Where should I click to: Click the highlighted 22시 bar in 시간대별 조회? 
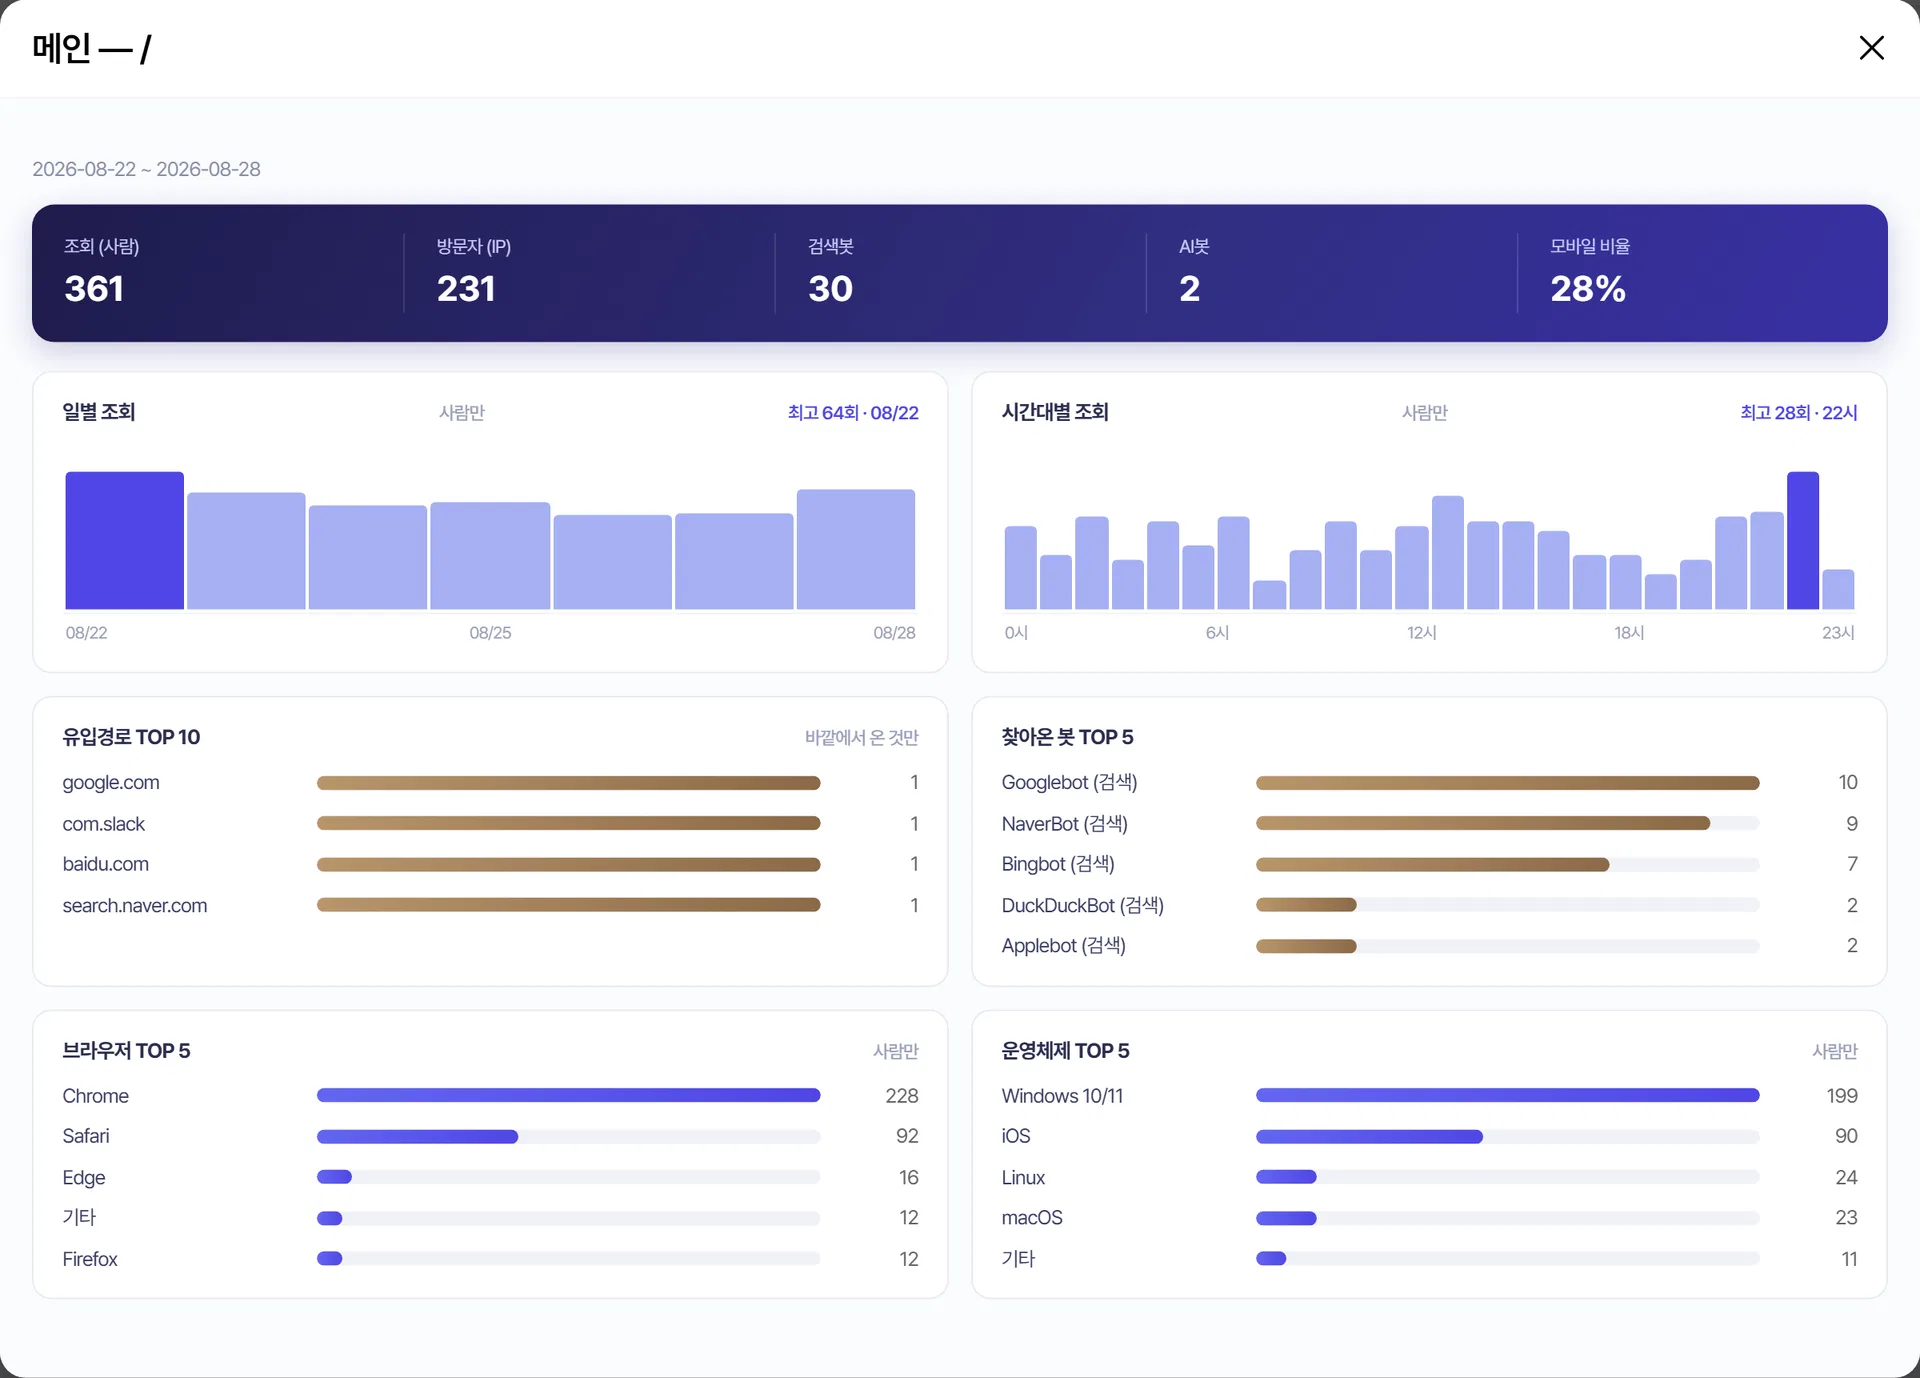[1803, 540]
